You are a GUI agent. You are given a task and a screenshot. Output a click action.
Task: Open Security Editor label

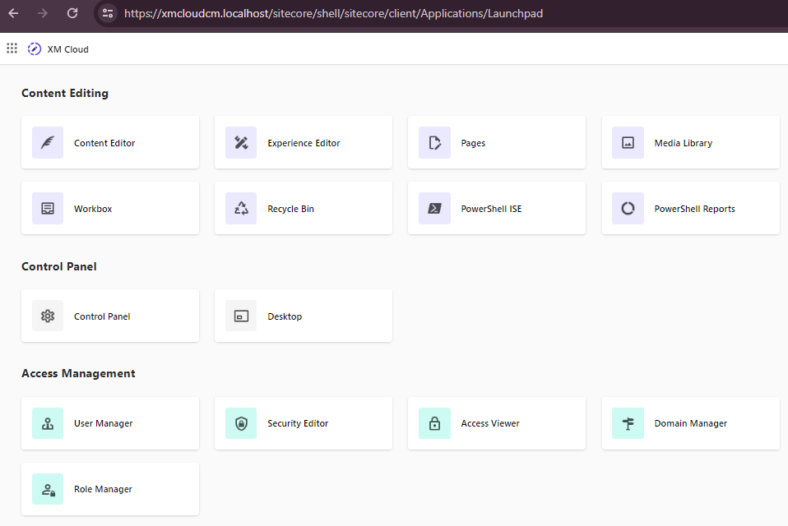click(298, 424)
